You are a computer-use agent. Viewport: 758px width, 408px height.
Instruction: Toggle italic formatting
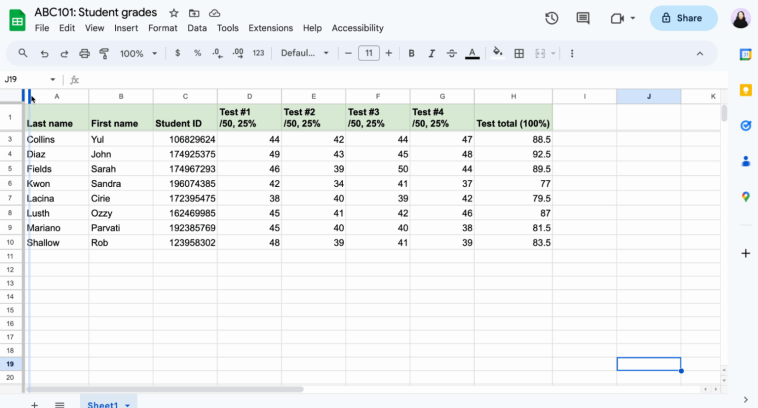pos(431,53)
